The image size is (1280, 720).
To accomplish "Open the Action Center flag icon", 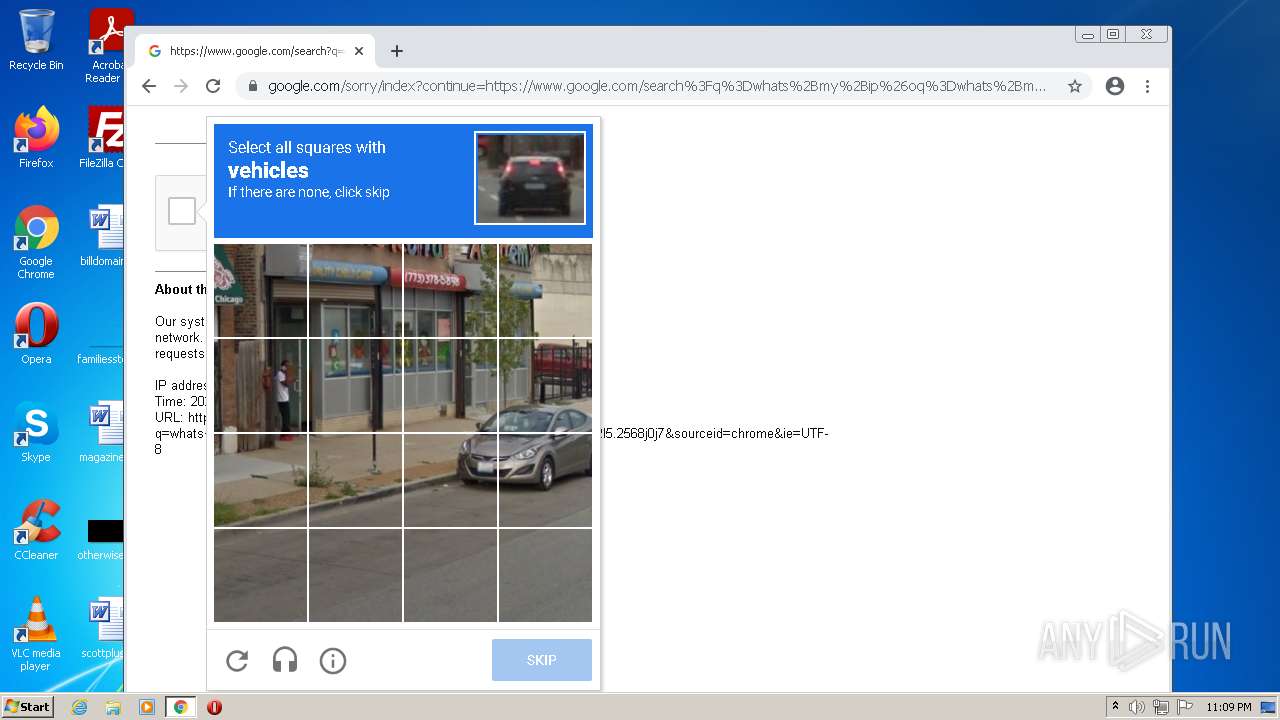I will click(1184, 707).
